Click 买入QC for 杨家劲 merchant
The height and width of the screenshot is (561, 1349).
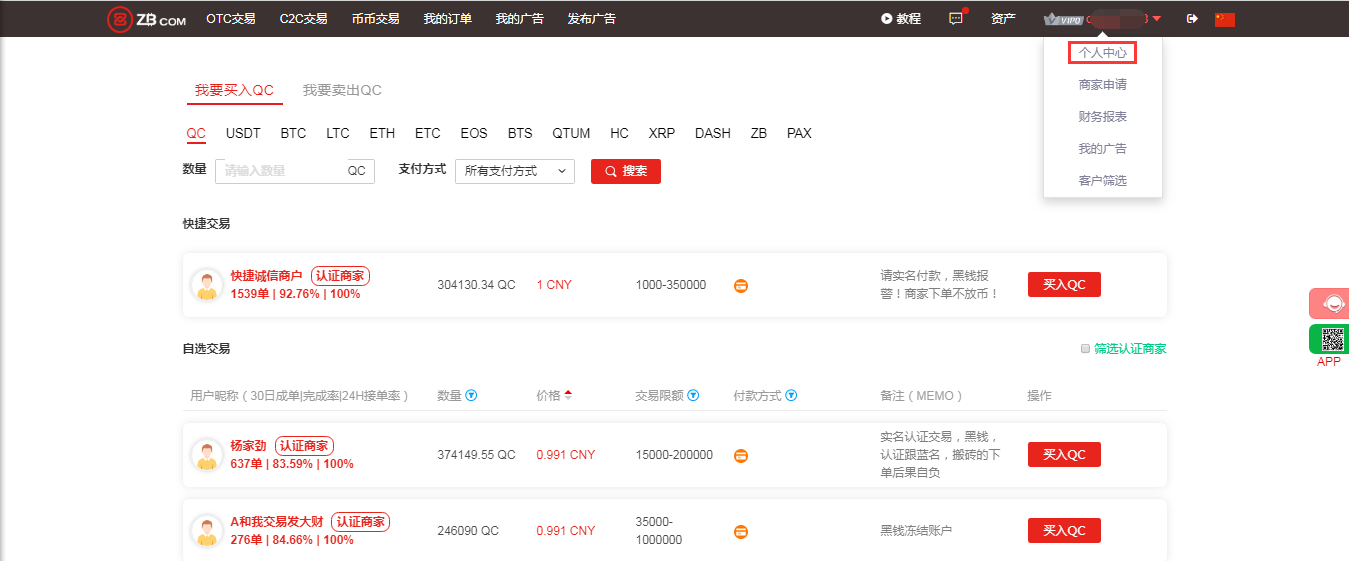click(1064, 455)
